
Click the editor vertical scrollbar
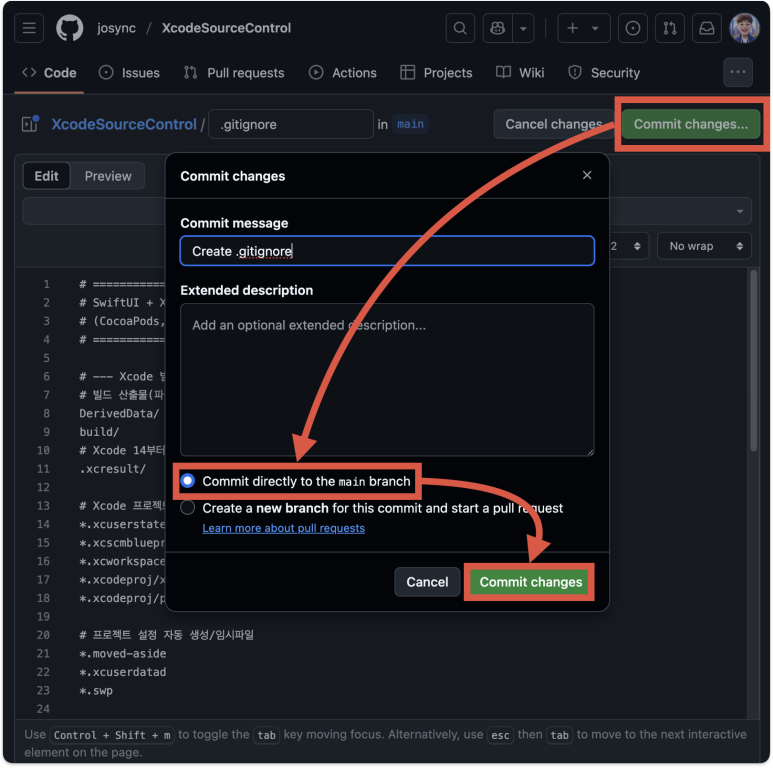(x=753, y=360)
